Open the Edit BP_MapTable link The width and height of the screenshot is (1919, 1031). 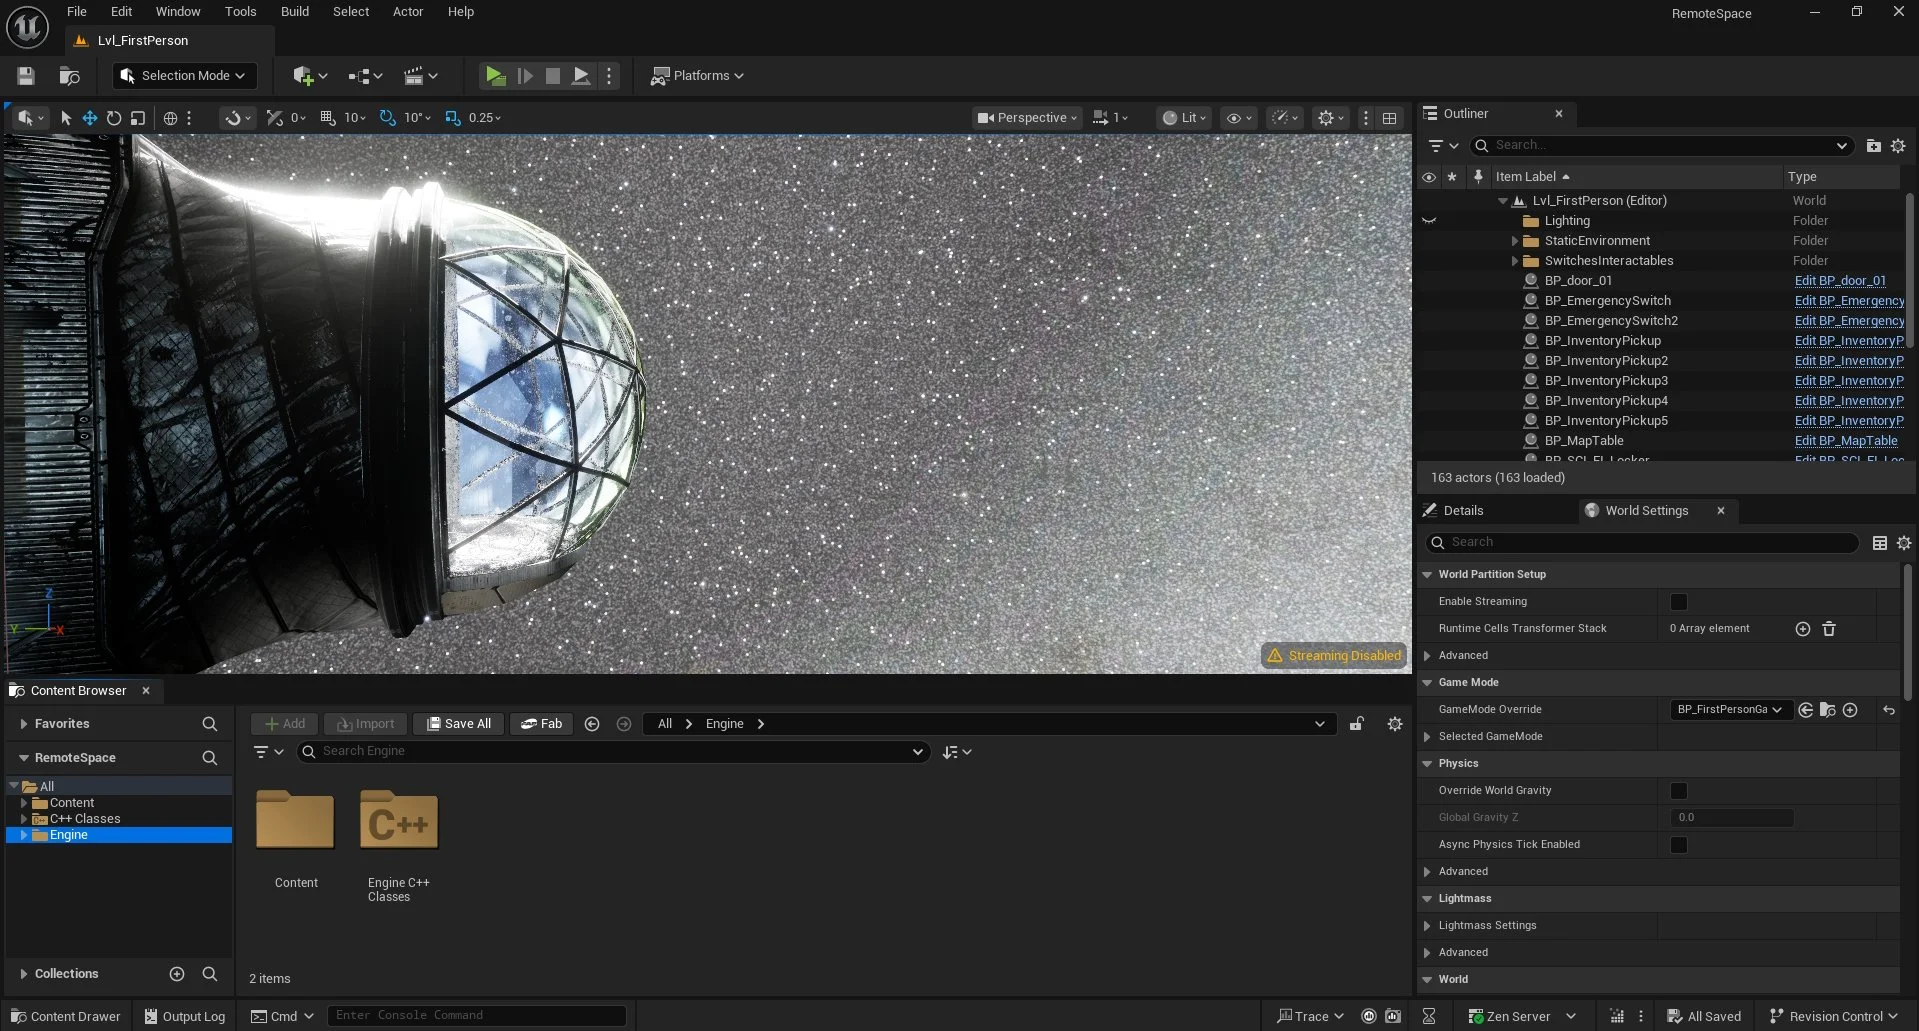point(1846,441)
